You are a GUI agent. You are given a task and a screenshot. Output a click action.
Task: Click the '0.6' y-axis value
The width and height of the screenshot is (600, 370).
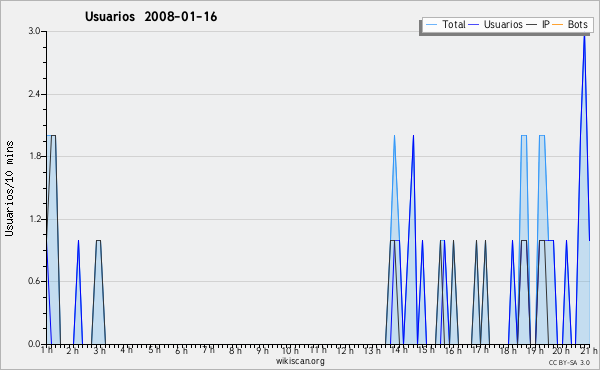point(34,281)
